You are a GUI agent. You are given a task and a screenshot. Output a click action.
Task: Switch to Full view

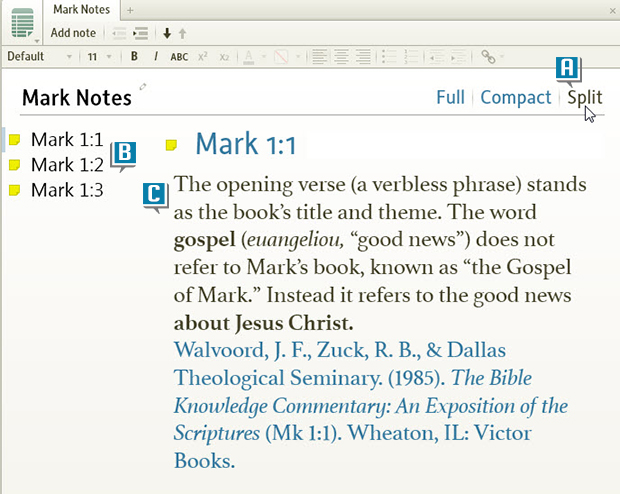click(x=450, y=97)
